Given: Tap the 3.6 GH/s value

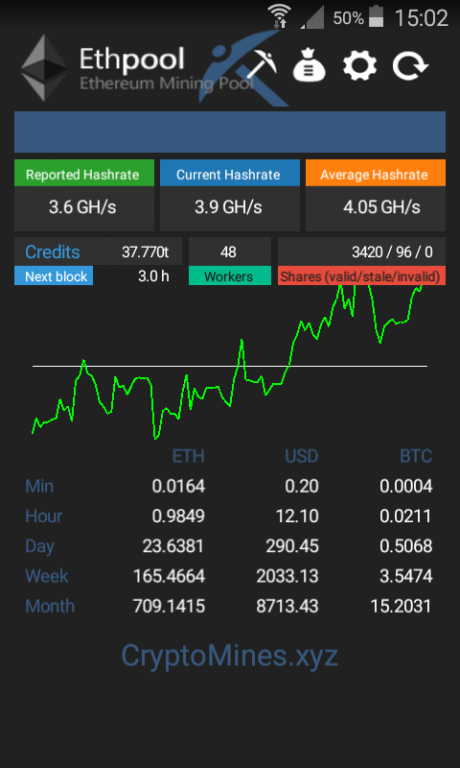Looking at the screenshot, I should (82, 207).
